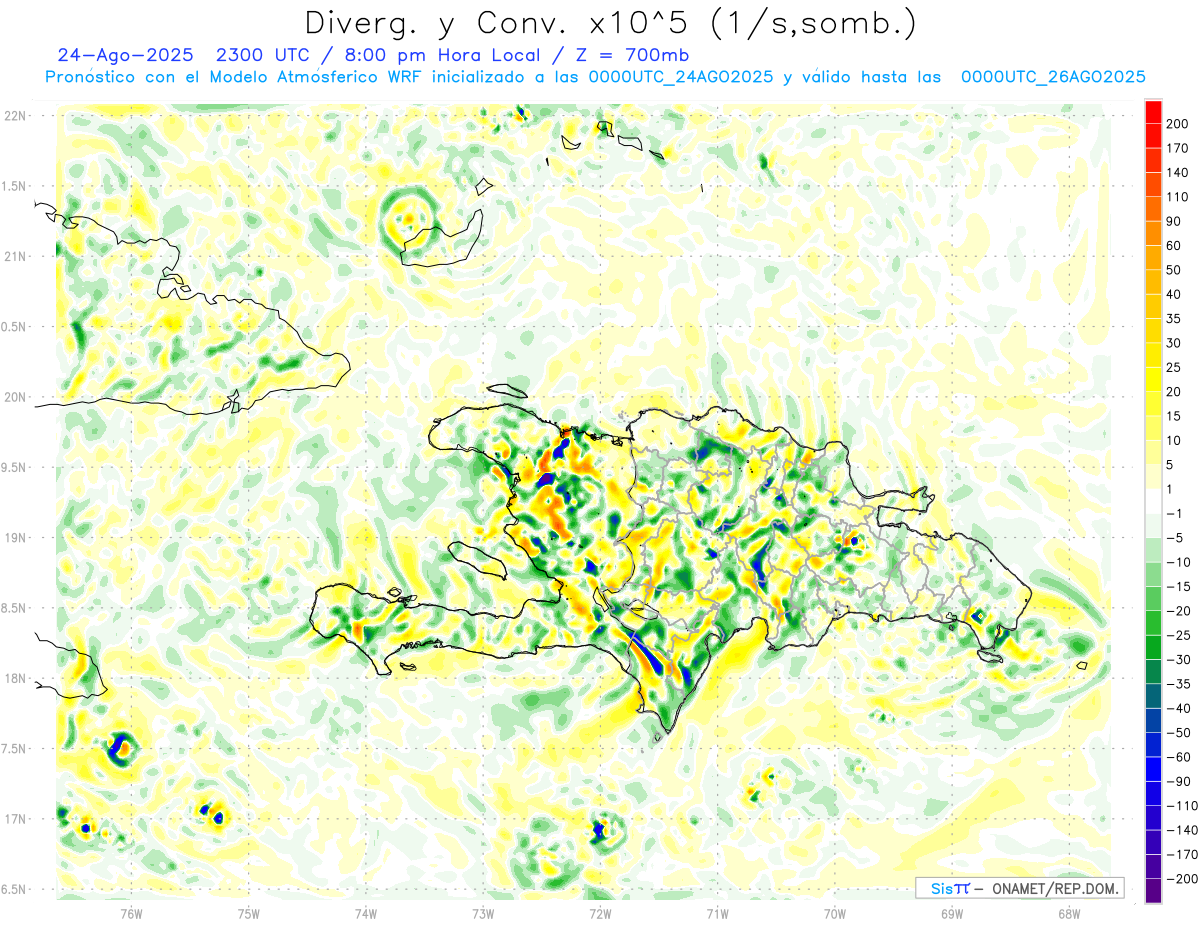Click the '17N' latitude label
This screenshot has height=927, width=1200.
[x=15, y=820]
